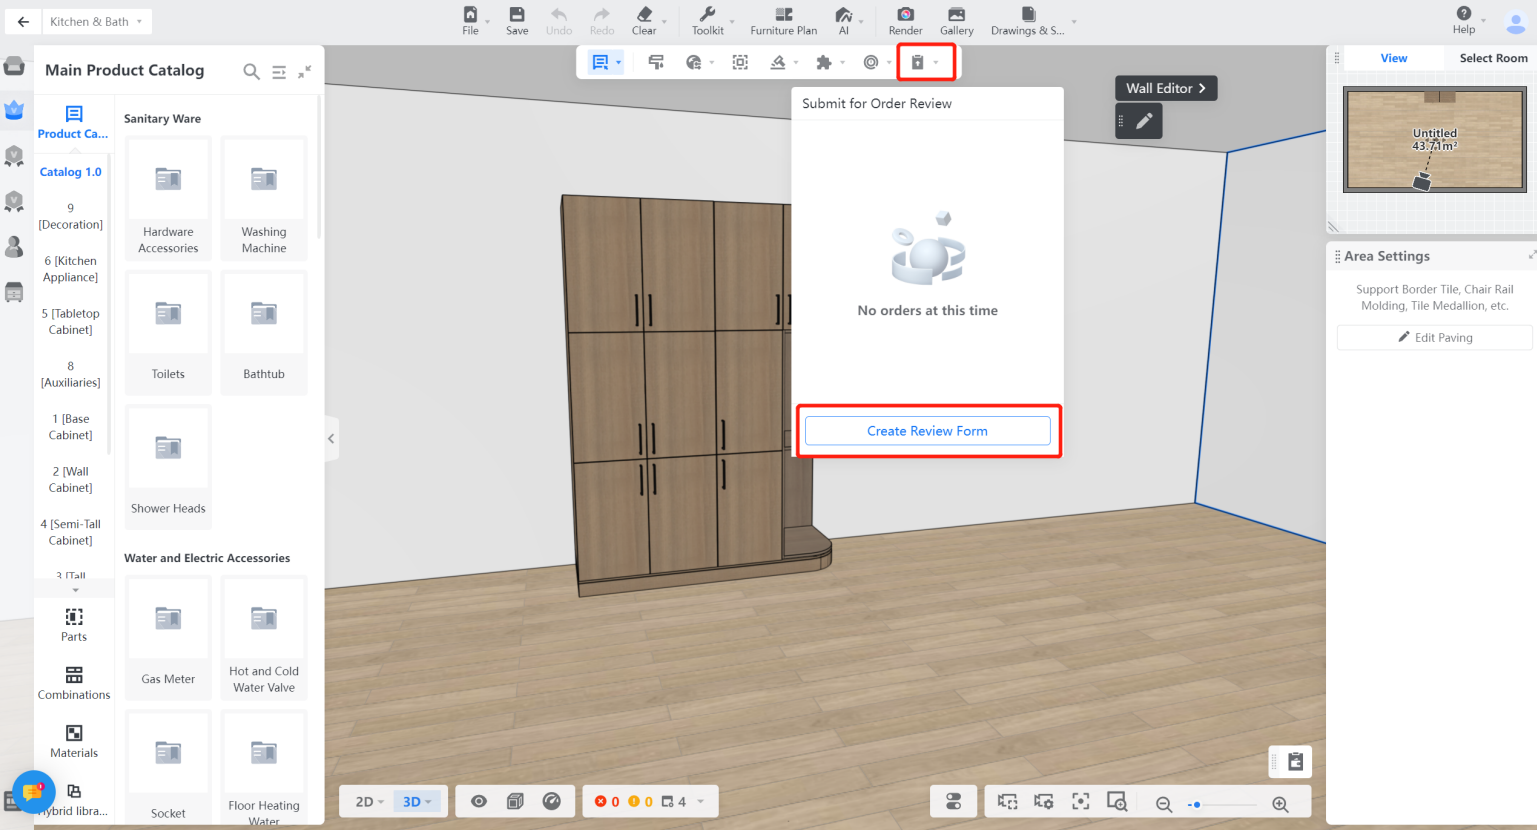Open the Furniture Plan tool
The image size is (1537, 830).
click(783, 20)
